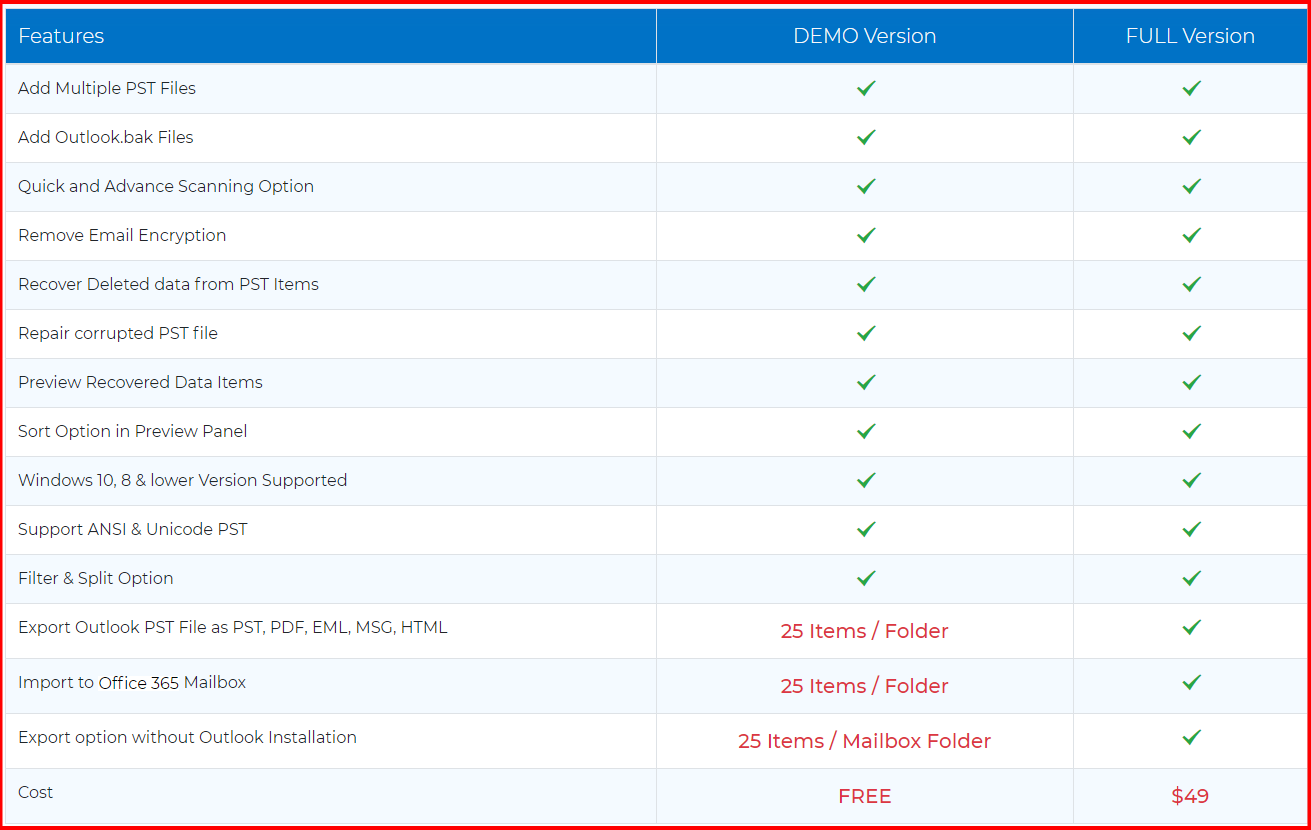The image size is (1311, 830).
Task: Click 'Recover Deleted data from PST Items' text
Action: (x=168, y=284)
